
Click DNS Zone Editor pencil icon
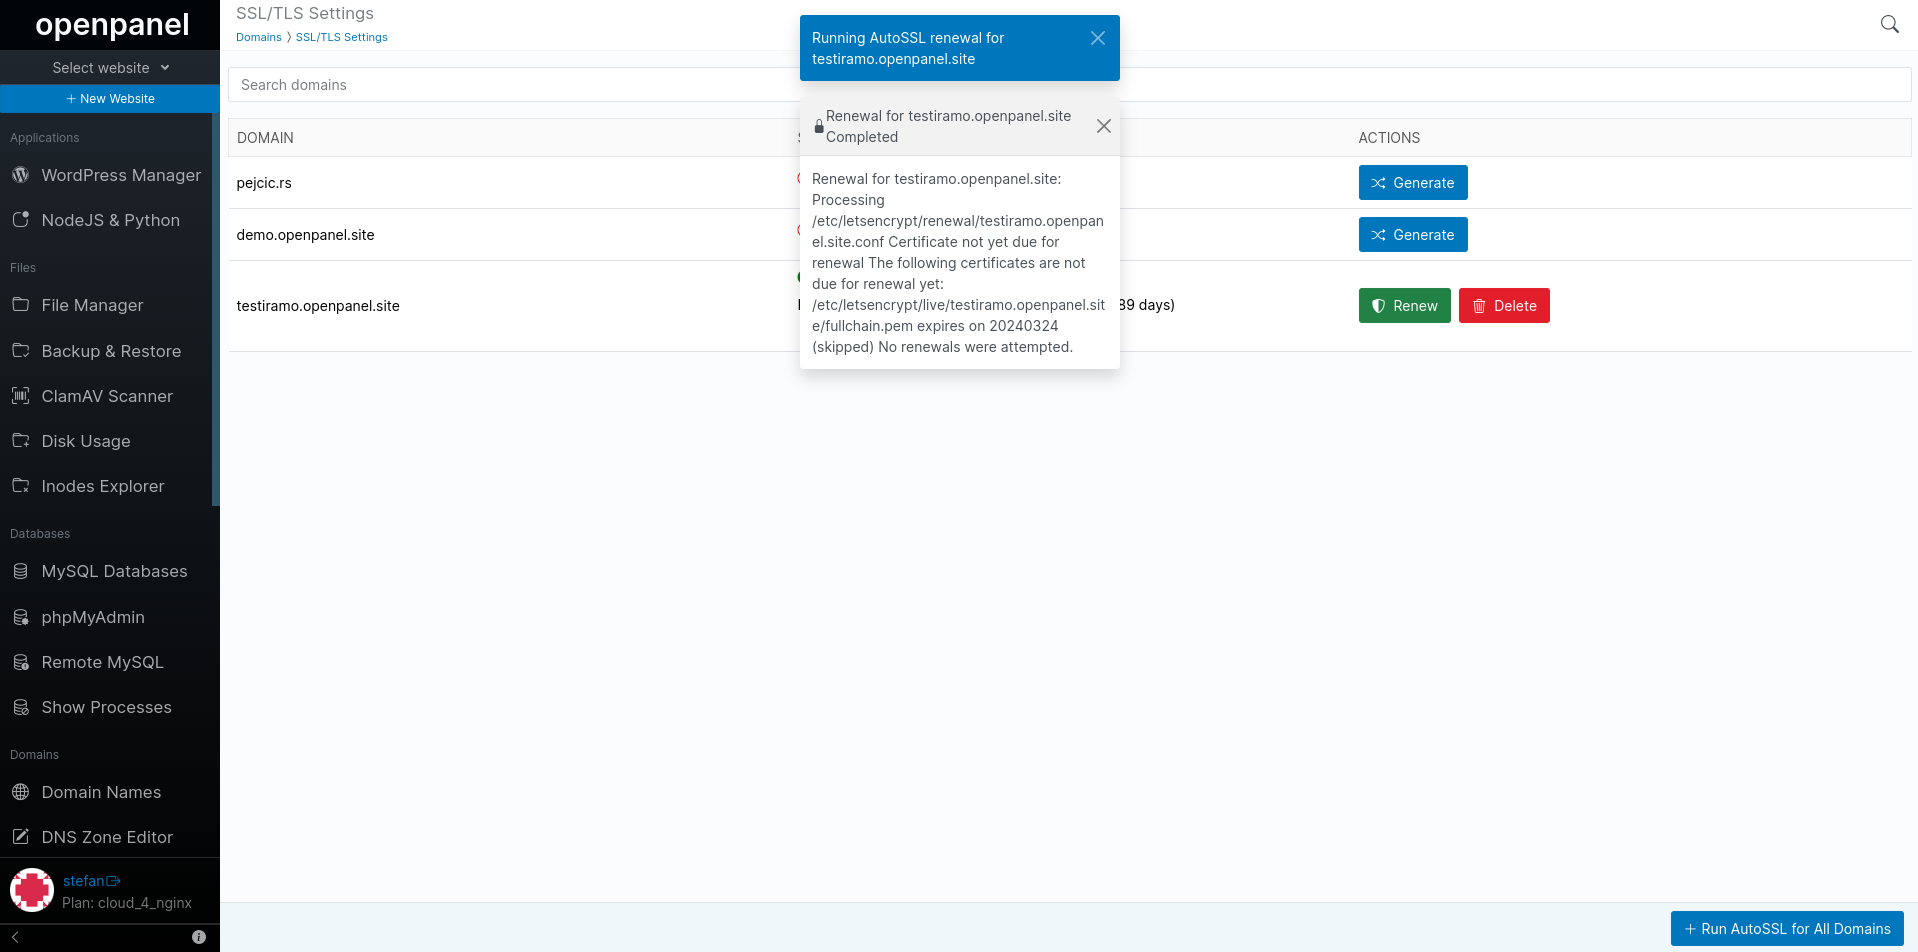[20, 837]
